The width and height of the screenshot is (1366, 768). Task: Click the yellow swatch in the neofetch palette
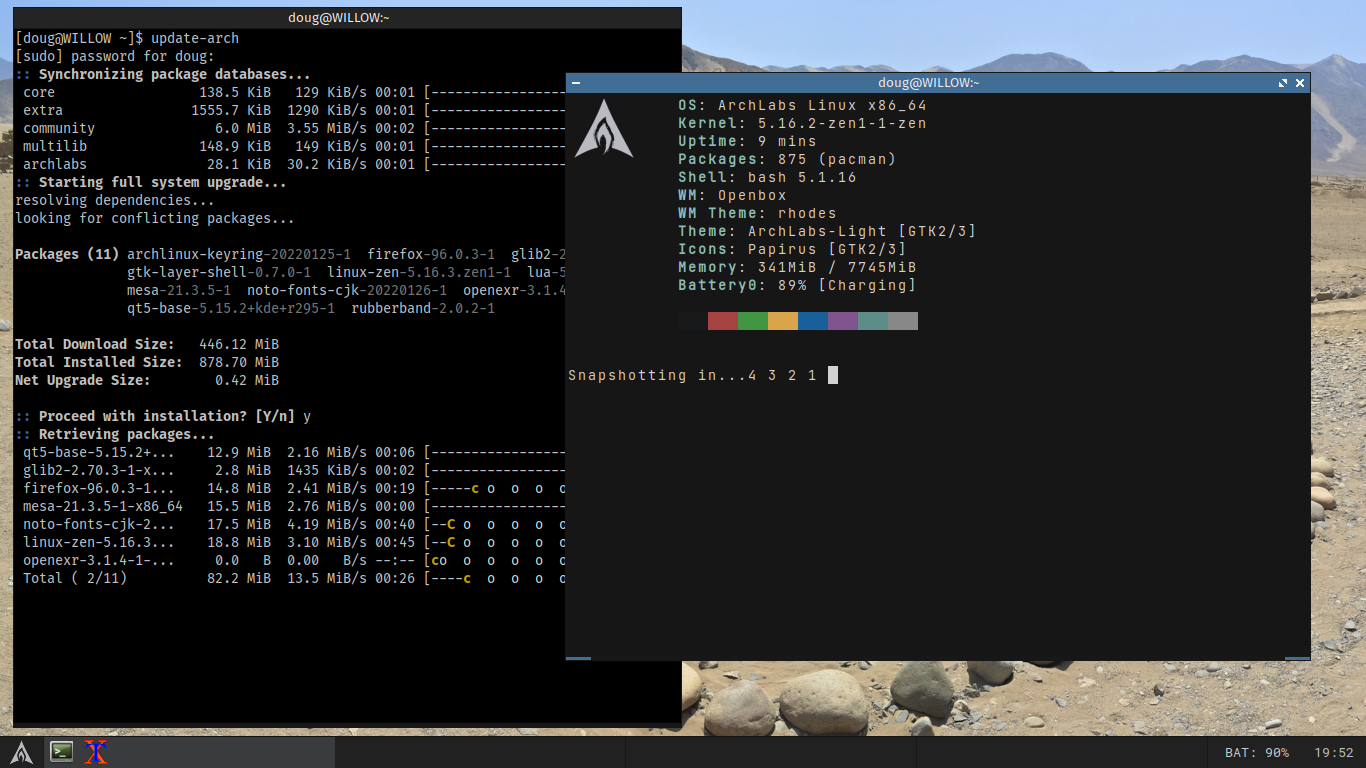tap(783, 321)
